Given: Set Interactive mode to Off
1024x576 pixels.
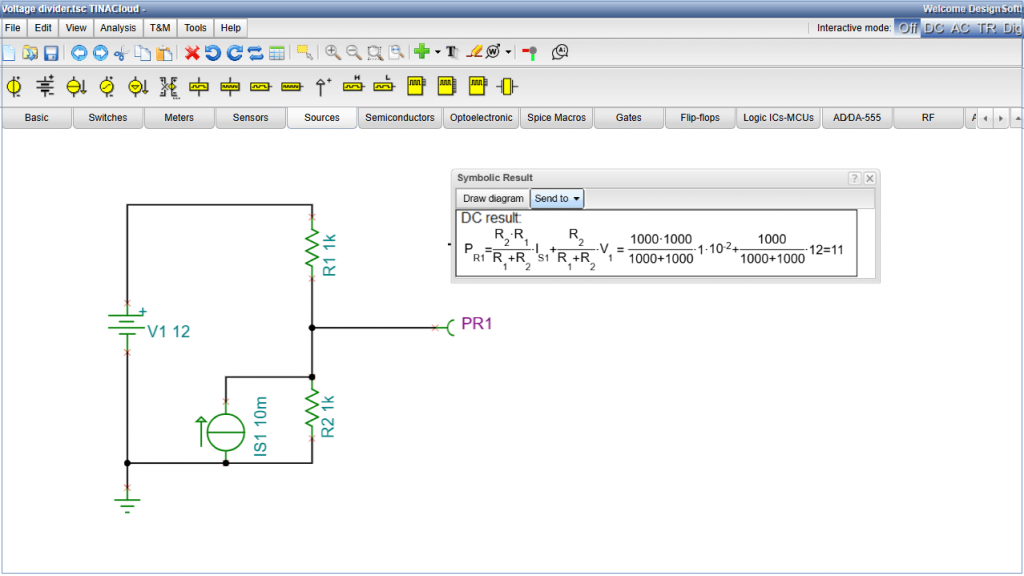Looking at the screenshot, I should [x=907, y=28].
